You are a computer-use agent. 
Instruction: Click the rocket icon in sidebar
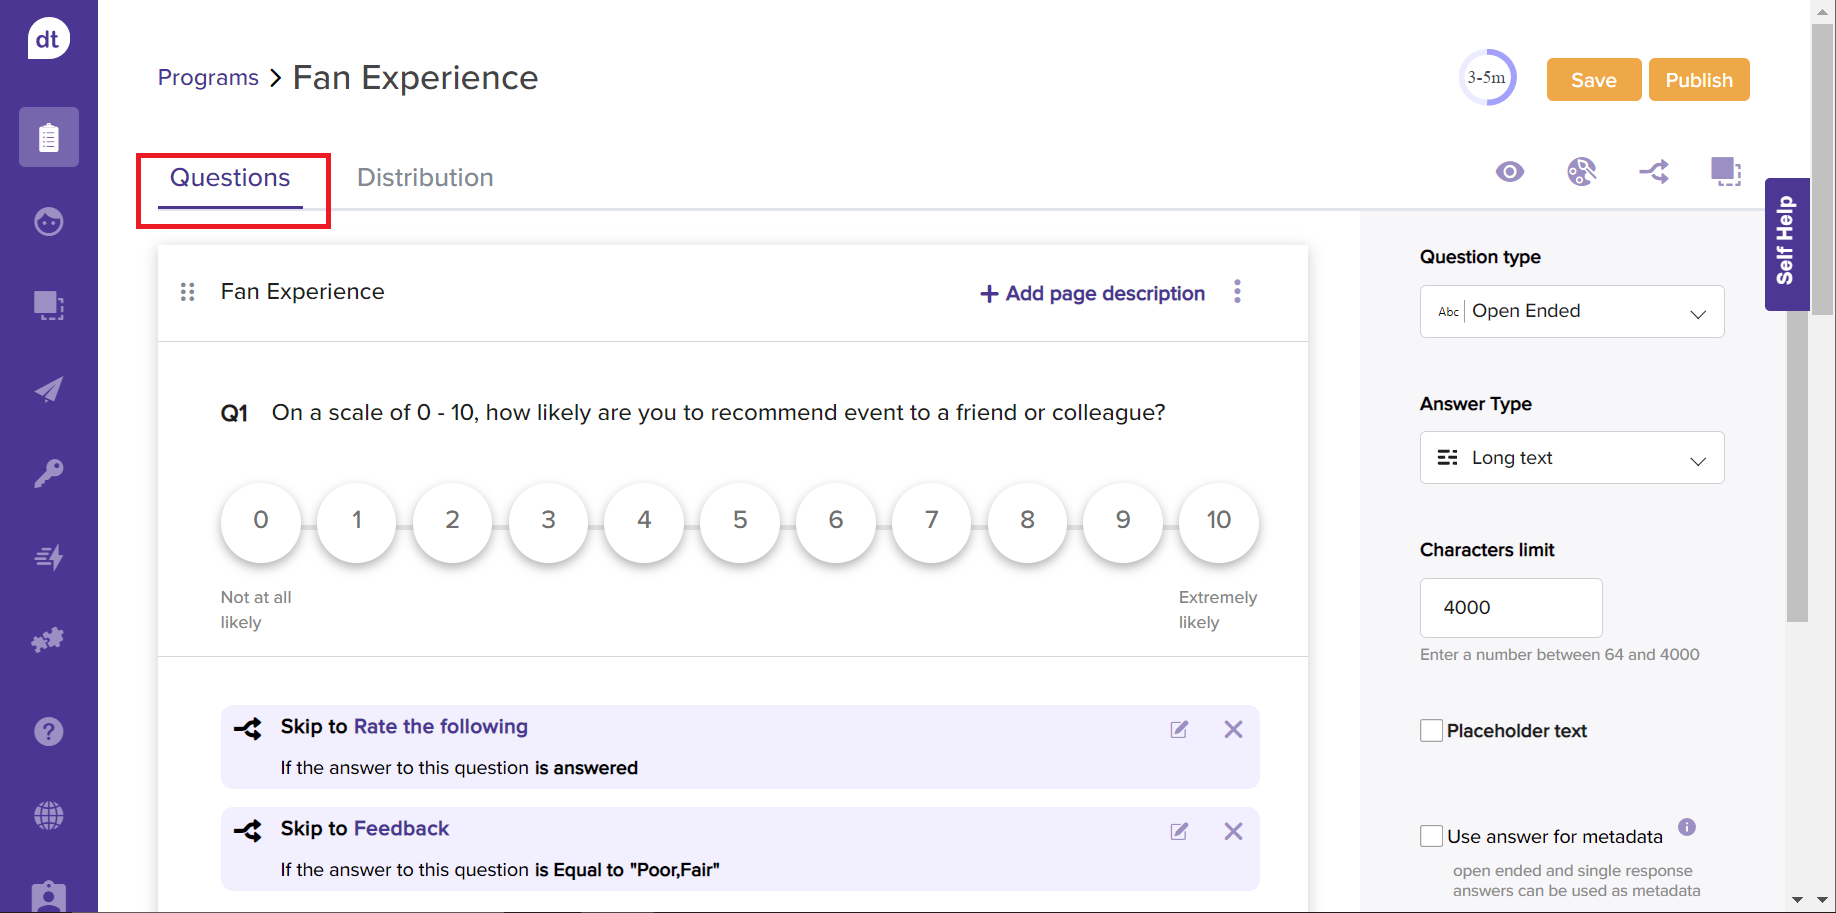coord(48,389)
